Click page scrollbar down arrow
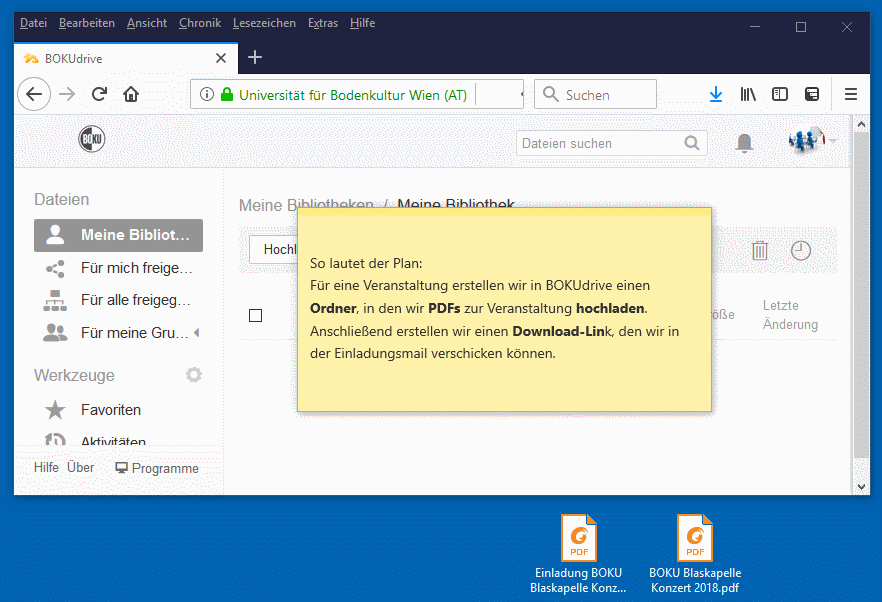 click(x=861, y=487)
